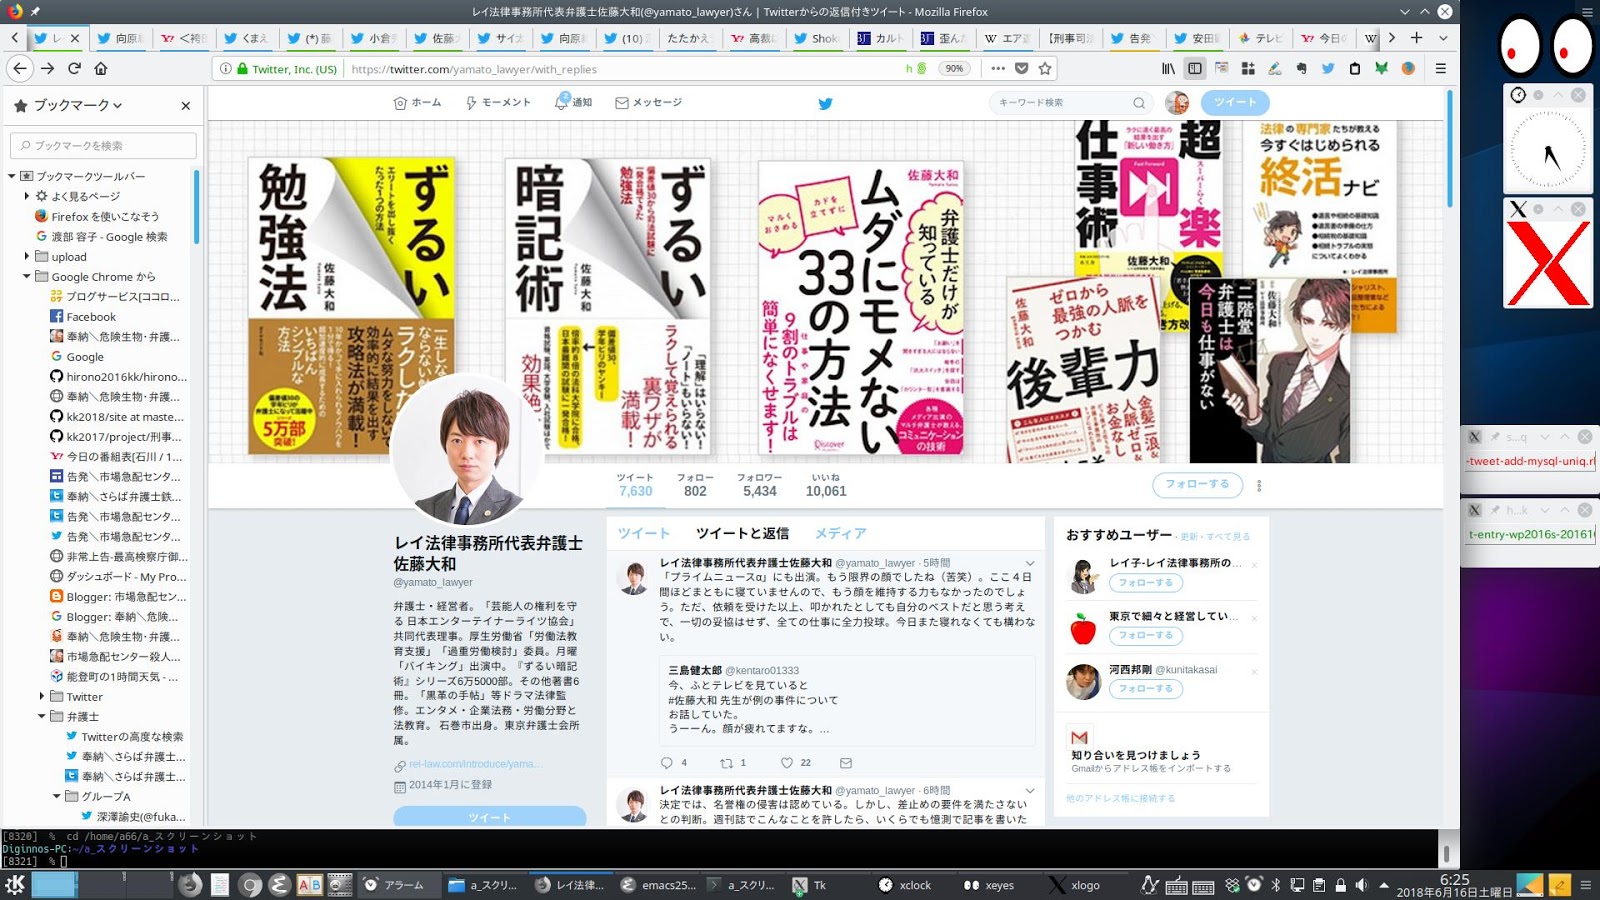Image resolution: width=1600 pixels, height=900 pixels.
Task: Open the rei-law.com profile link
Action: (x=476, y=764)
